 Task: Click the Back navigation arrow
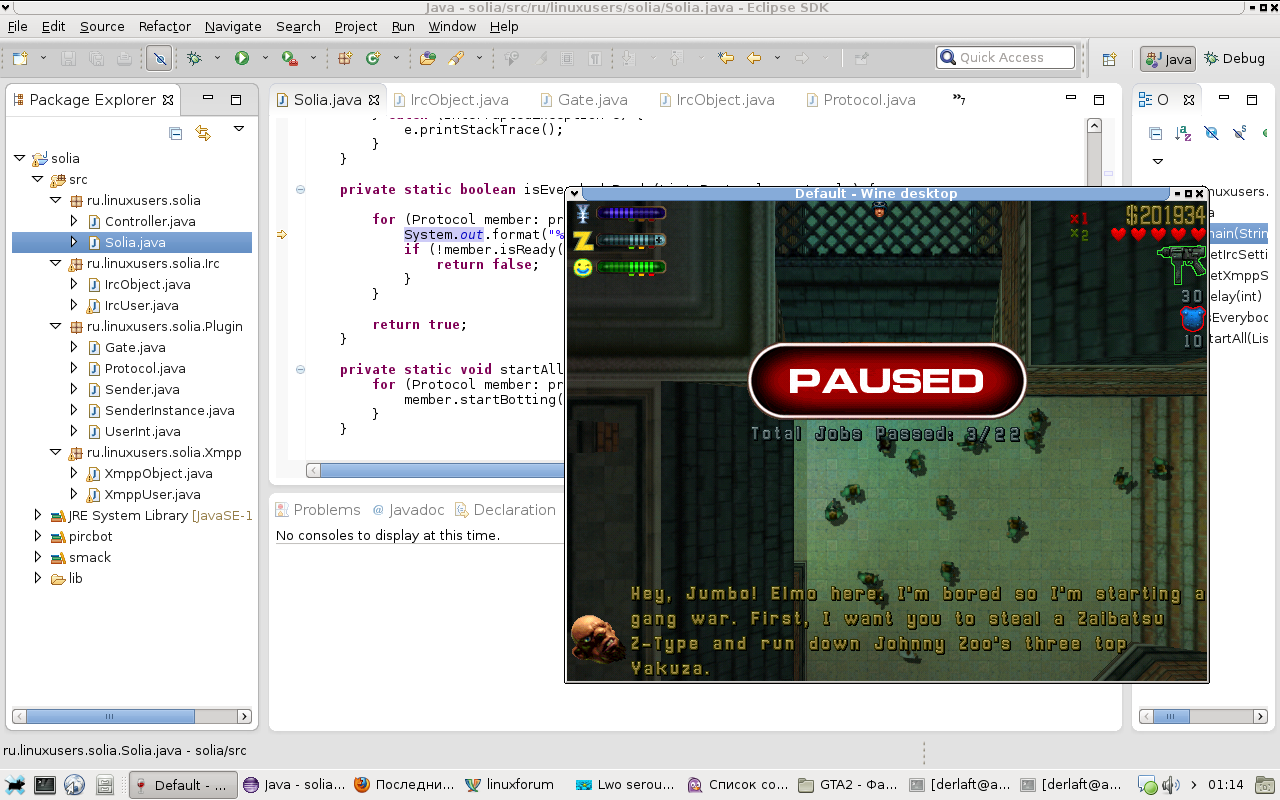[x=754, y=58]
